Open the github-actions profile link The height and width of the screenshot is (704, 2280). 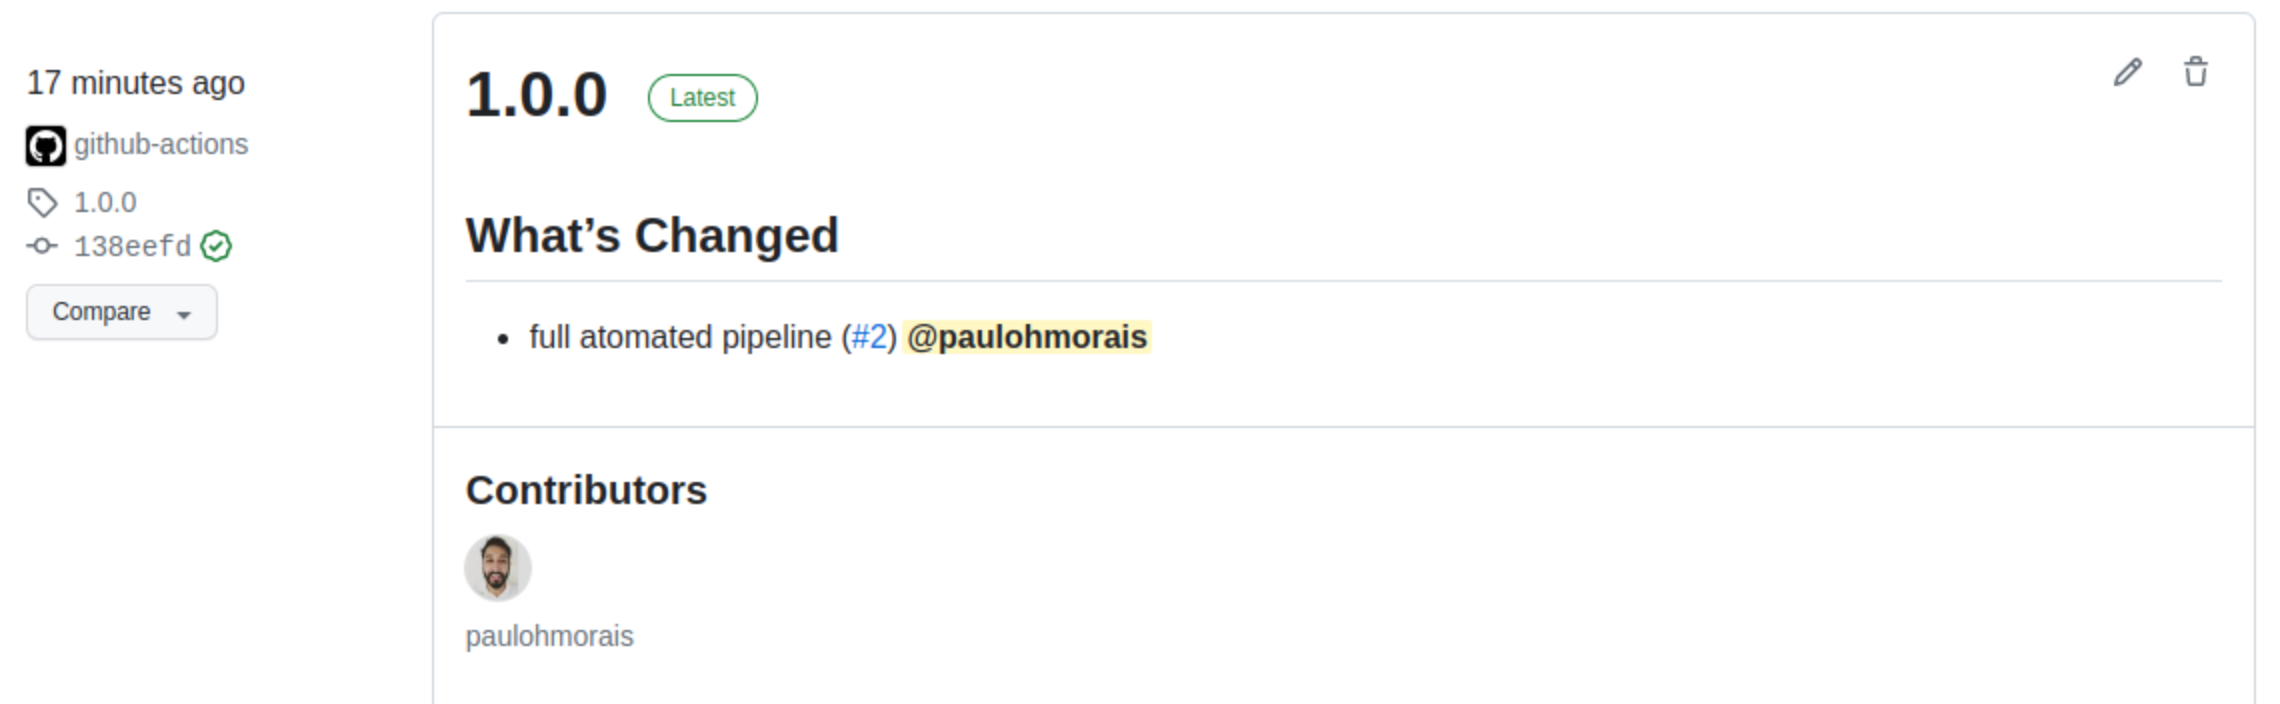pyautogui.click(x=160, y=145)
